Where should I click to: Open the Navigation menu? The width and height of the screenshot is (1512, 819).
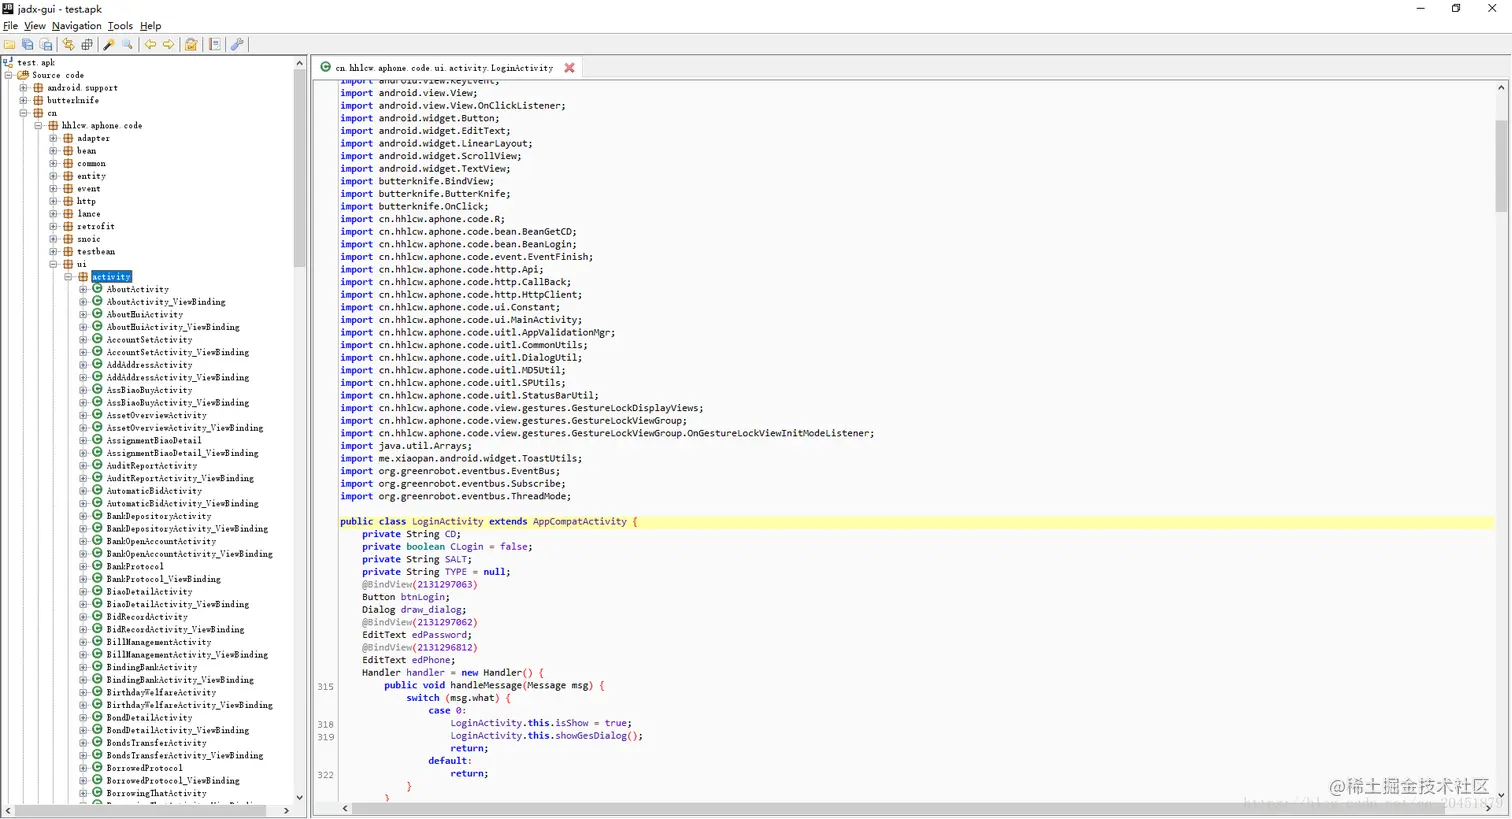[x=77, y=26]
